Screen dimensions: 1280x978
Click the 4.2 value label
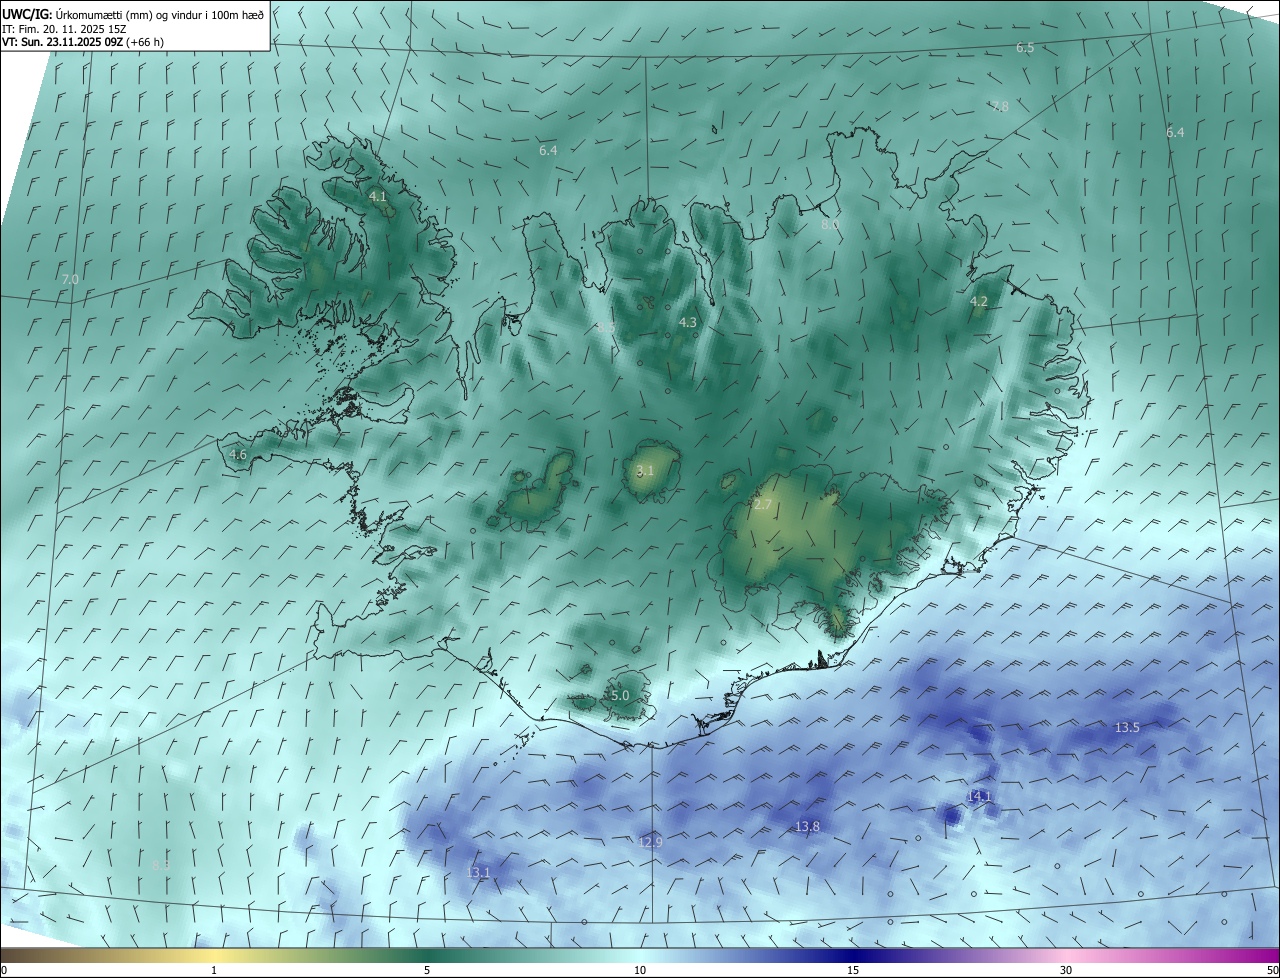[979, 301]
